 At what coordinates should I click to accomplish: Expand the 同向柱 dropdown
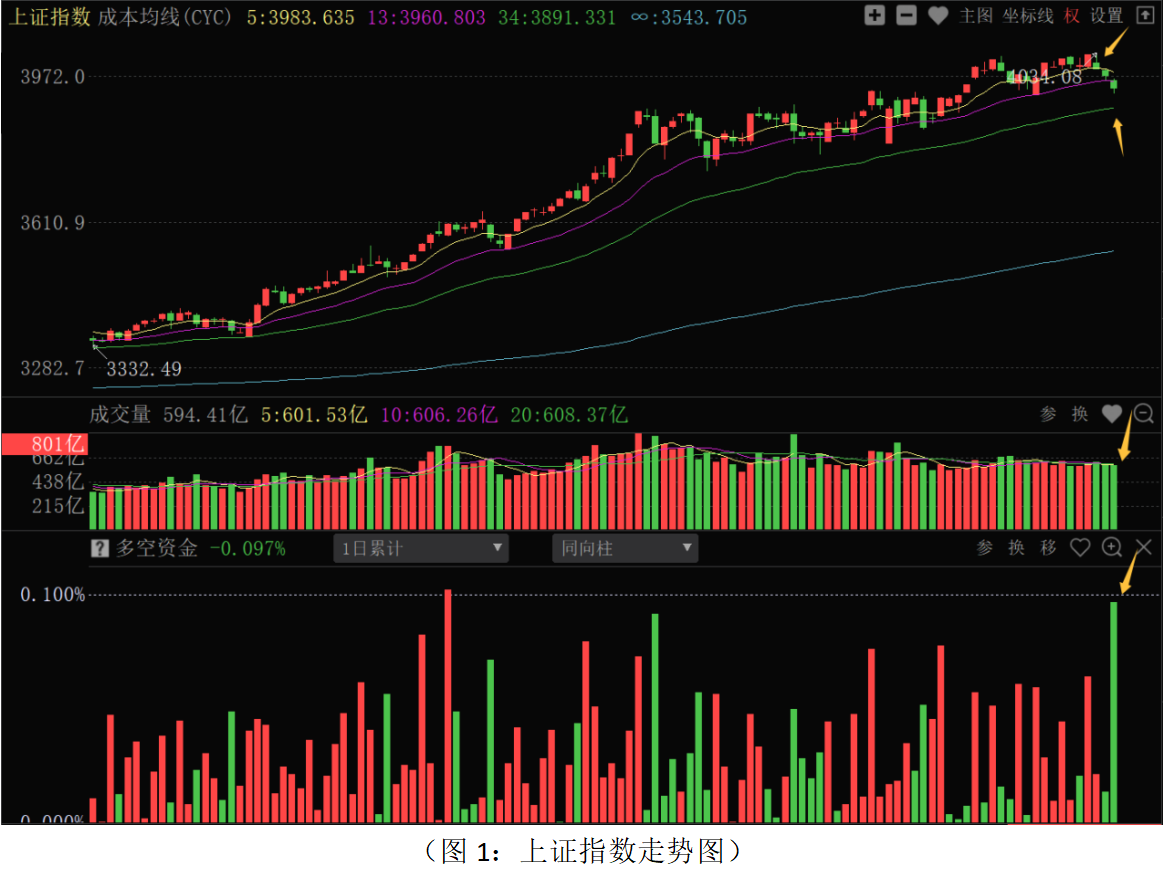625,548
